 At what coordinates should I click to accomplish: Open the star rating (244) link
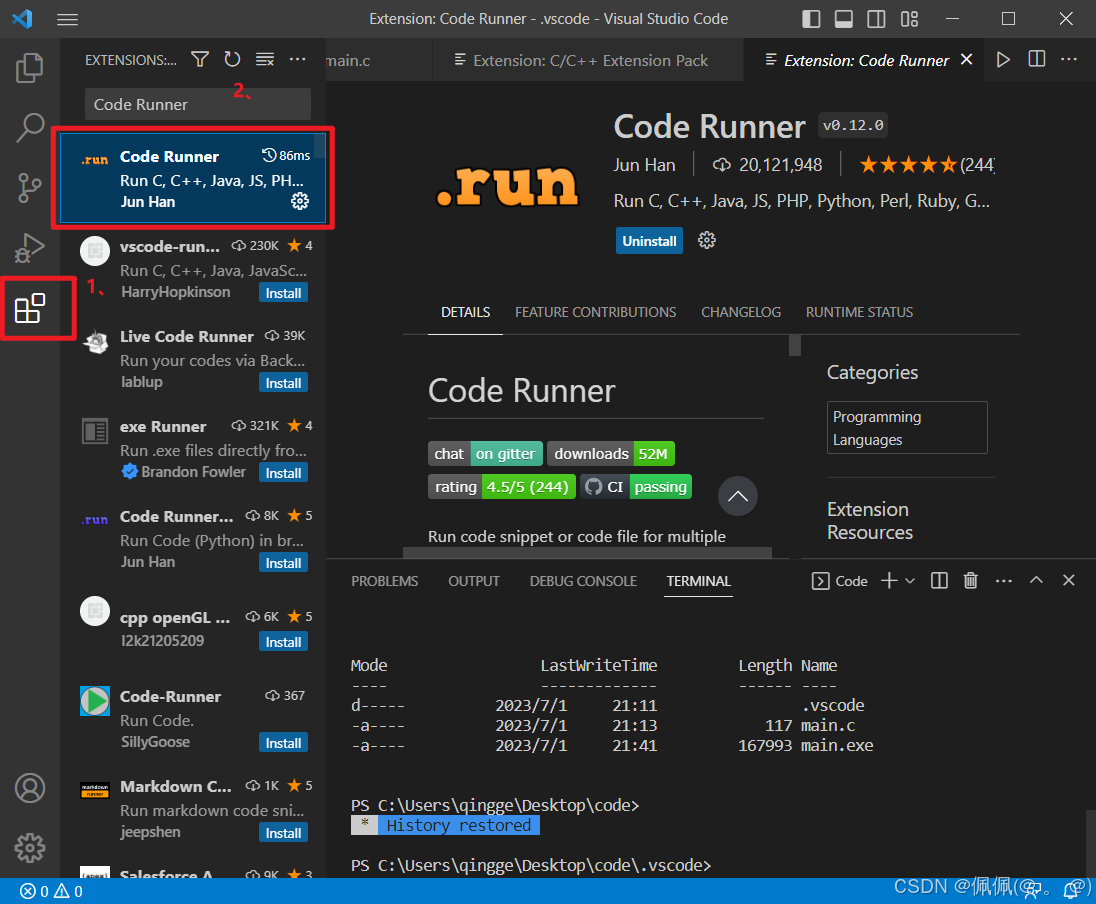coord(927,165)
